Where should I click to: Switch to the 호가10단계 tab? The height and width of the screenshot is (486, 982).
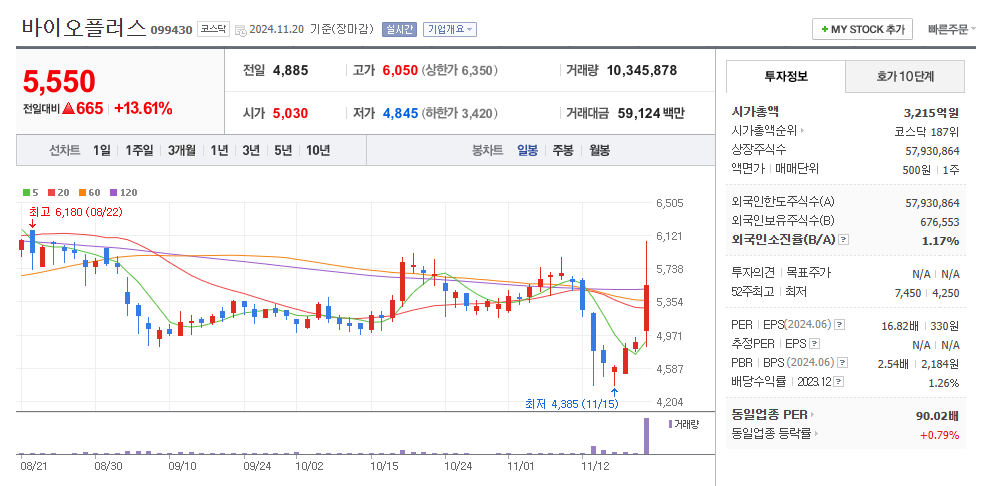[x=905, y=76]
